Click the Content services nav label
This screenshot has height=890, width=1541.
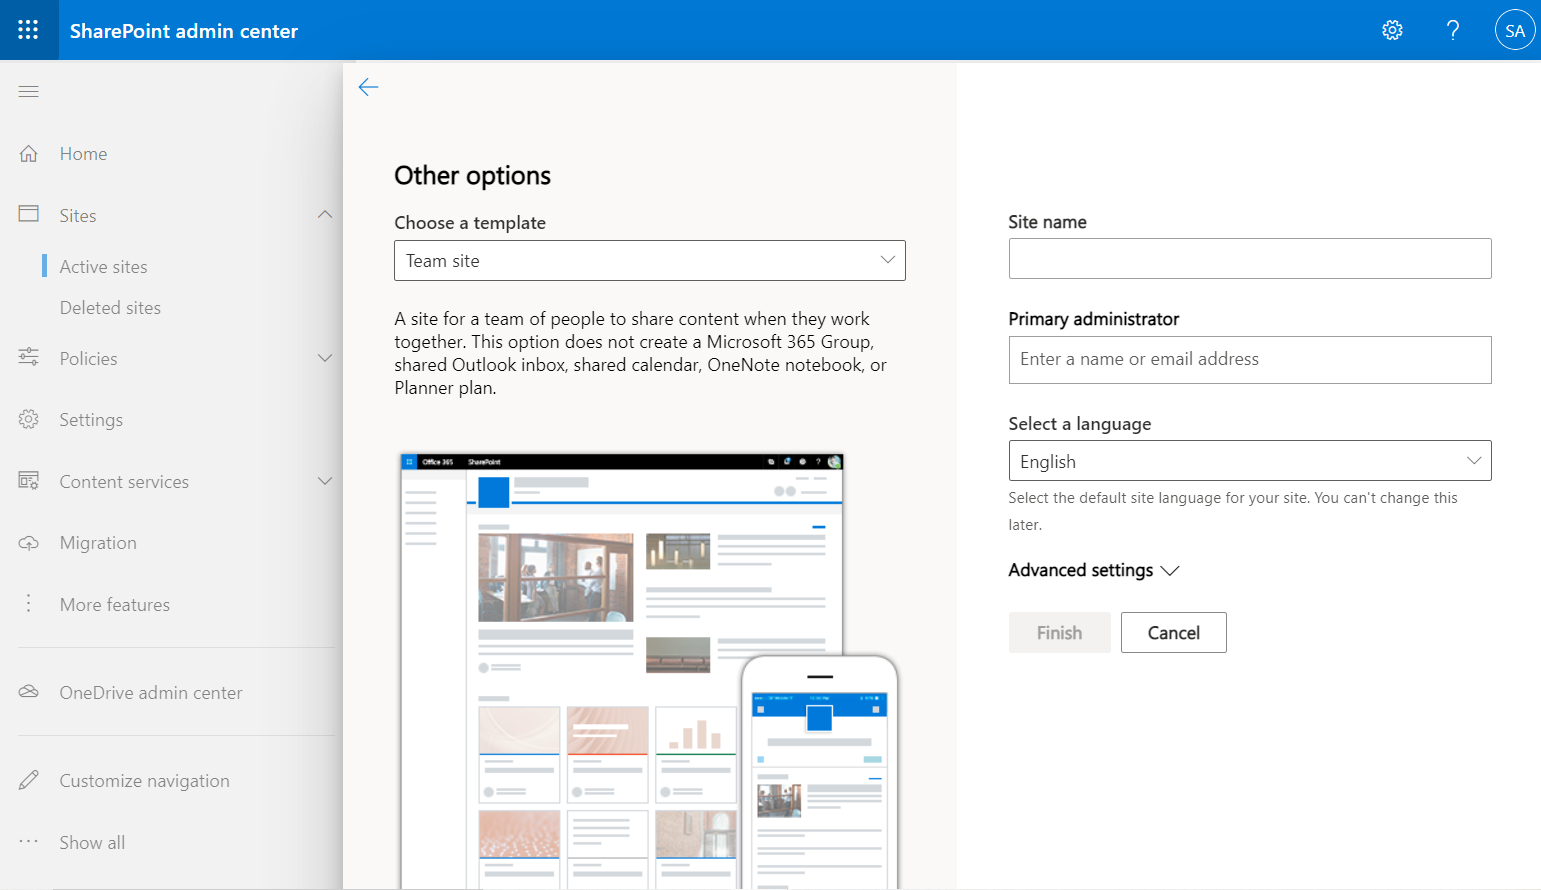(x=124, y=482)
